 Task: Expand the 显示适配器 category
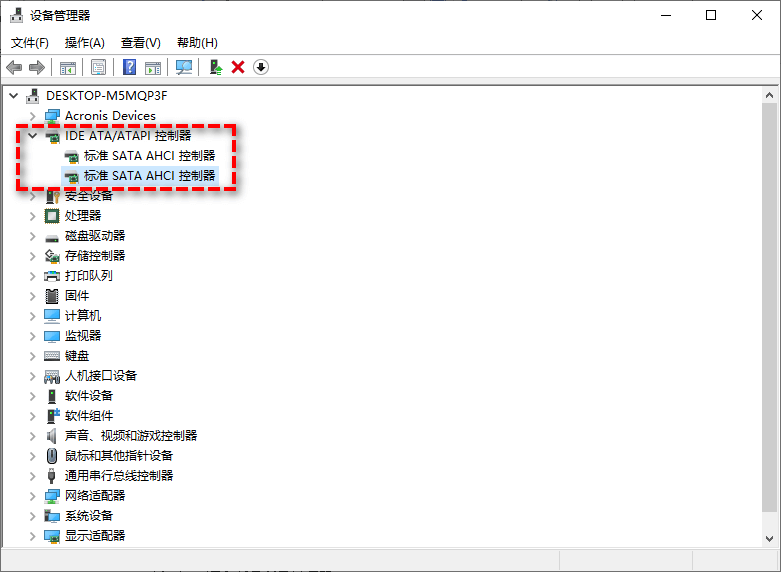tap(32, 536)
